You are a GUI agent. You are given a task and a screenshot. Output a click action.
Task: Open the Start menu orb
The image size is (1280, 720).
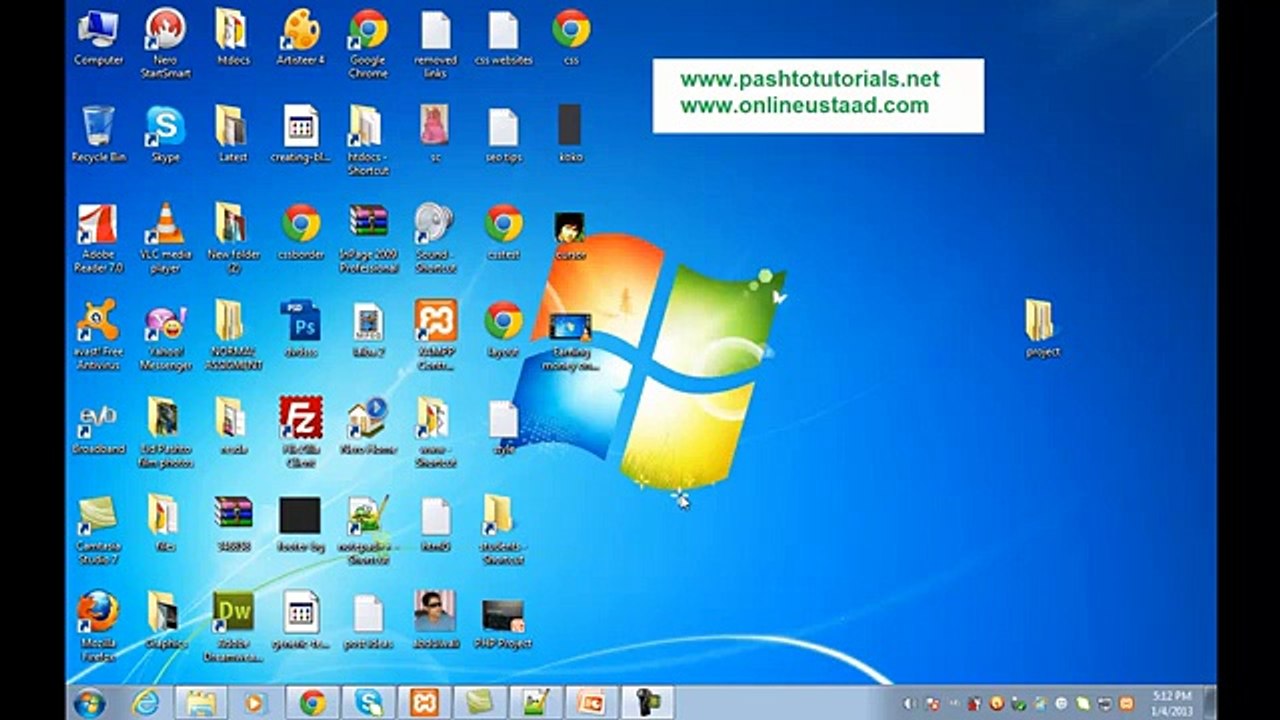coord(89,702)
